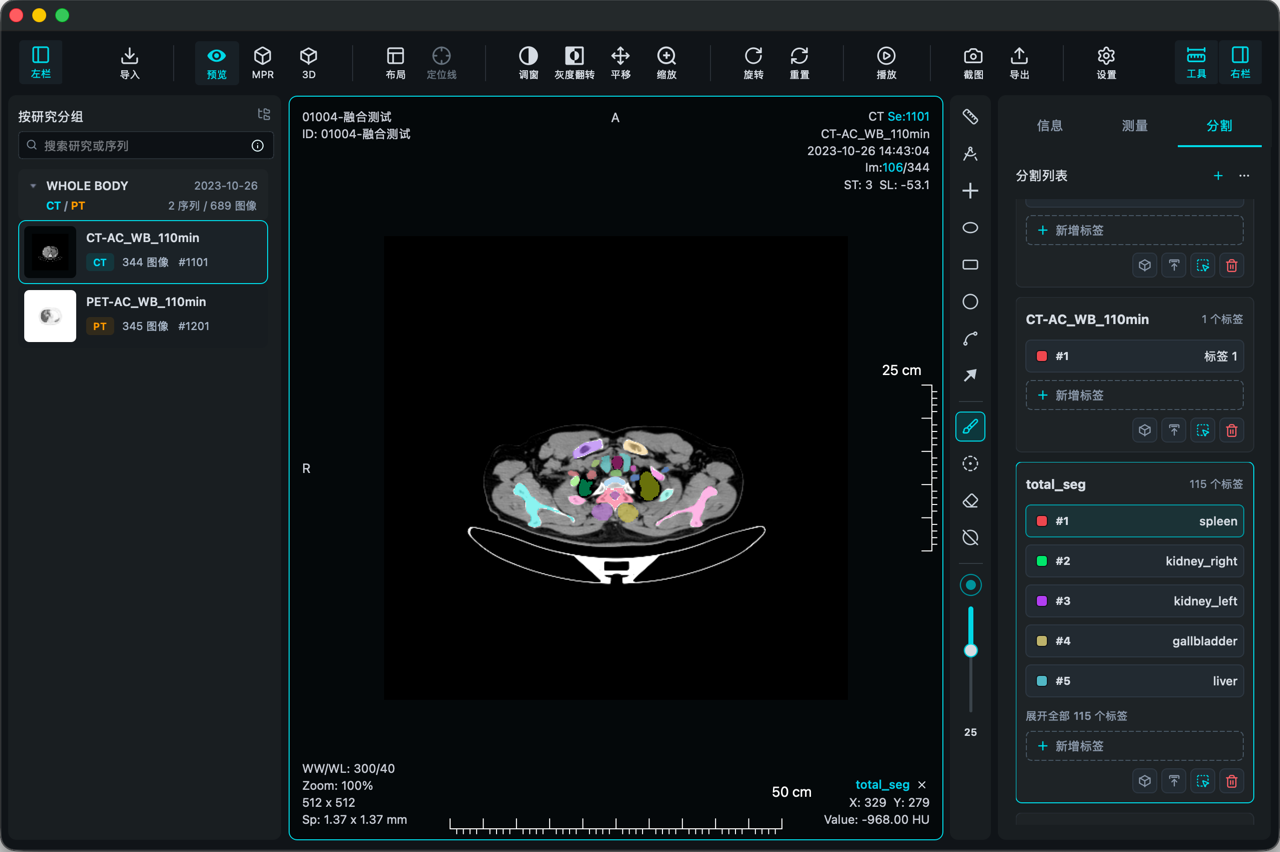Viewport: 1280px width, 852px height.
Task: Open the 3D view mode
Action: 309,62
